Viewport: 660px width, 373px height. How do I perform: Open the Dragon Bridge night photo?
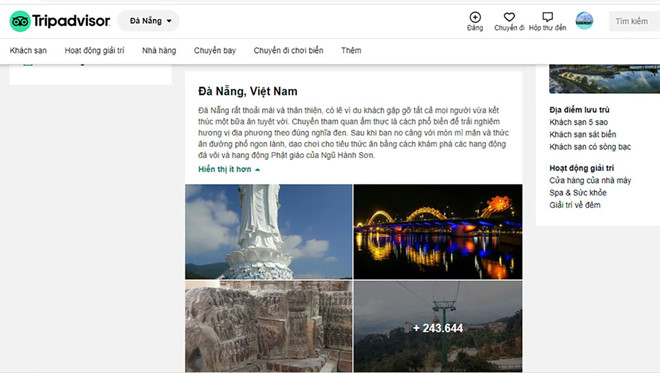coord(438,232)
